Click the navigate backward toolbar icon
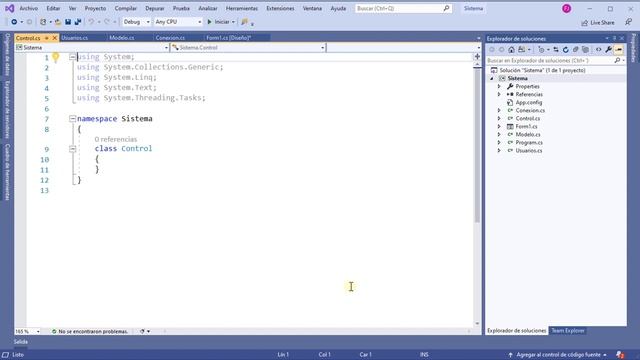Screen dimensions: 640x360 [14, 22]
